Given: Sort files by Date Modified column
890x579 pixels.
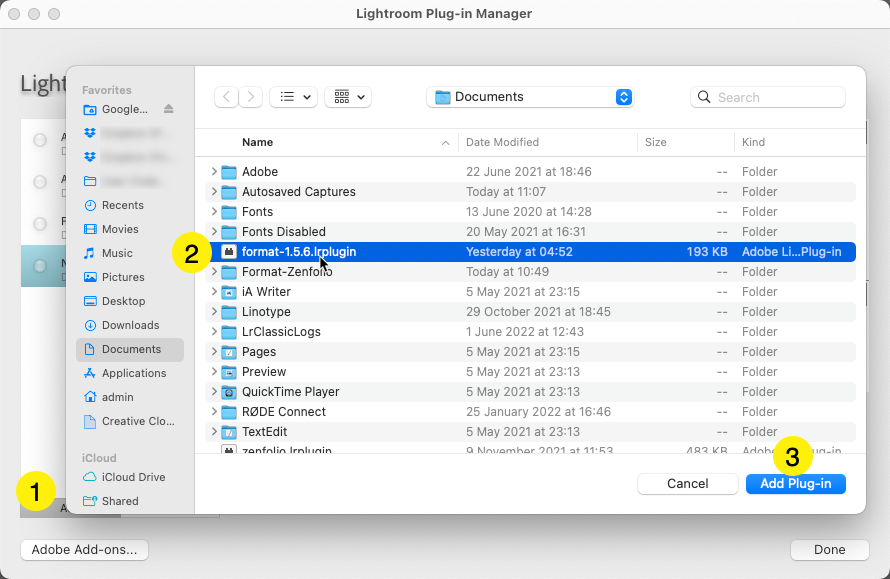Looking at the screenshot, I should [502, 142].
